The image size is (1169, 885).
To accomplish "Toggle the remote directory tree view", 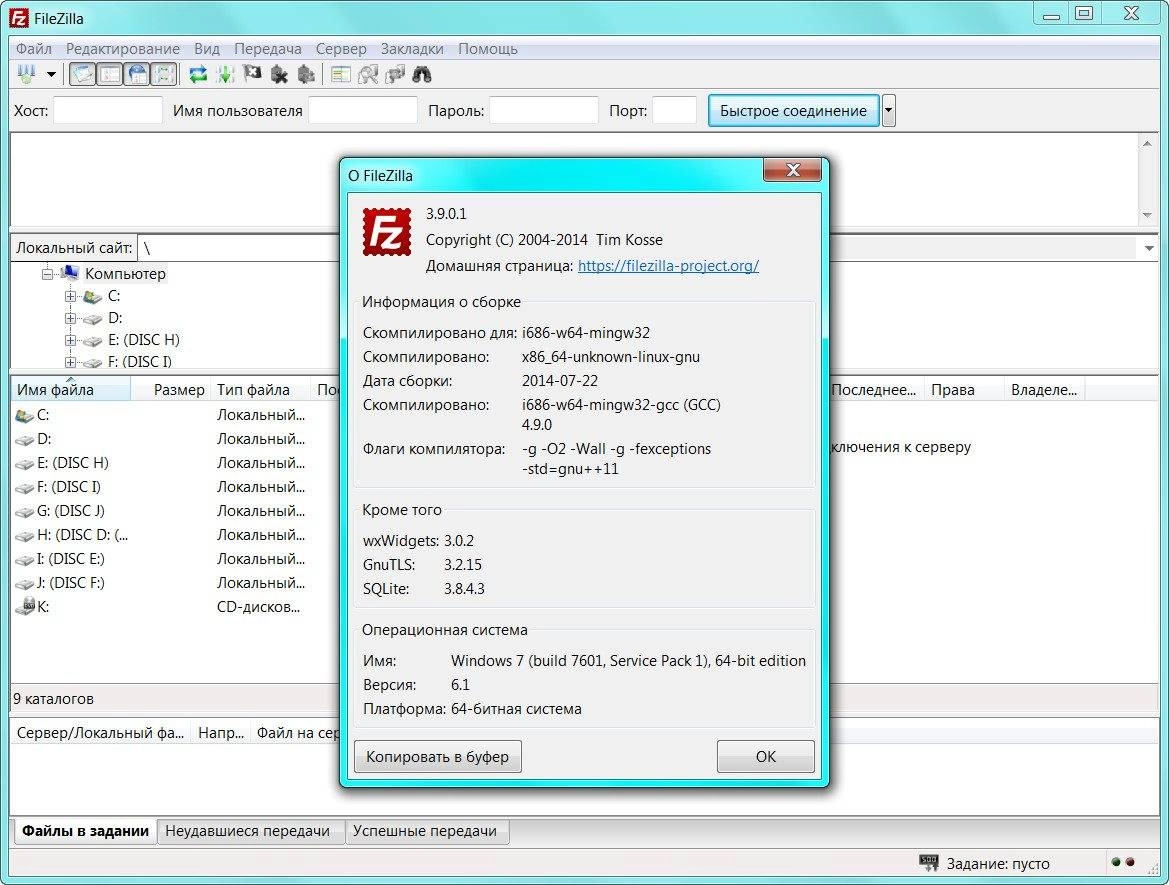I will pos(137,75).
